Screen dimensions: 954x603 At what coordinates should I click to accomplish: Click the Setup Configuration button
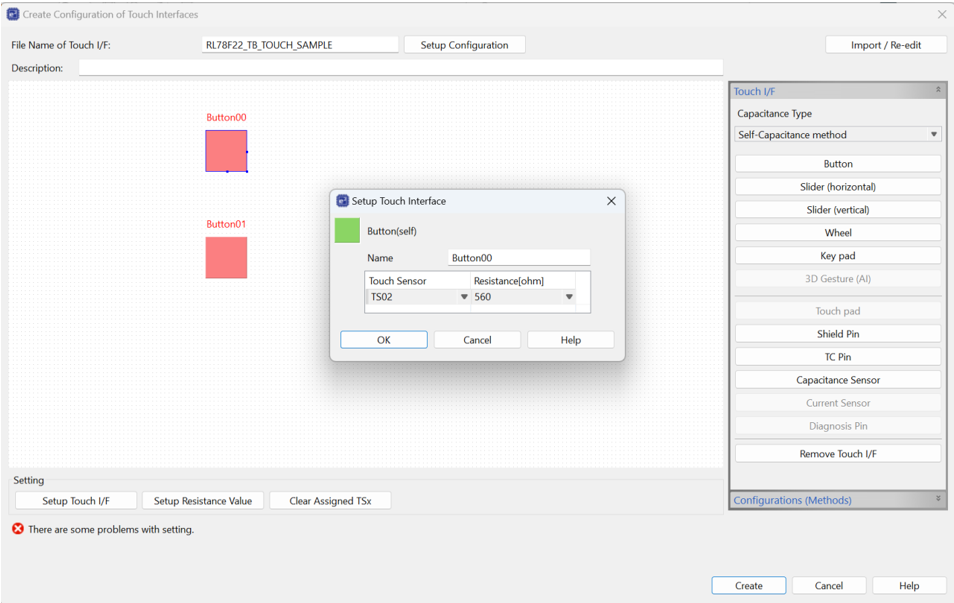click(464, 45)
